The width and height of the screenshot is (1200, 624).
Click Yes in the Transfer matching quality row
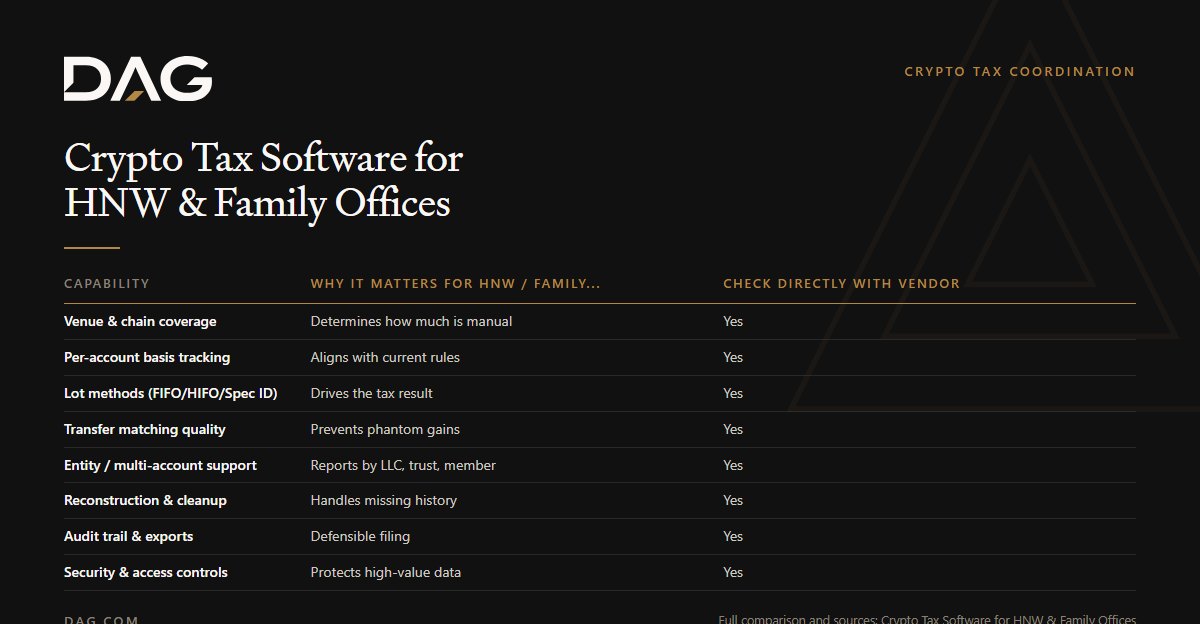733,430
